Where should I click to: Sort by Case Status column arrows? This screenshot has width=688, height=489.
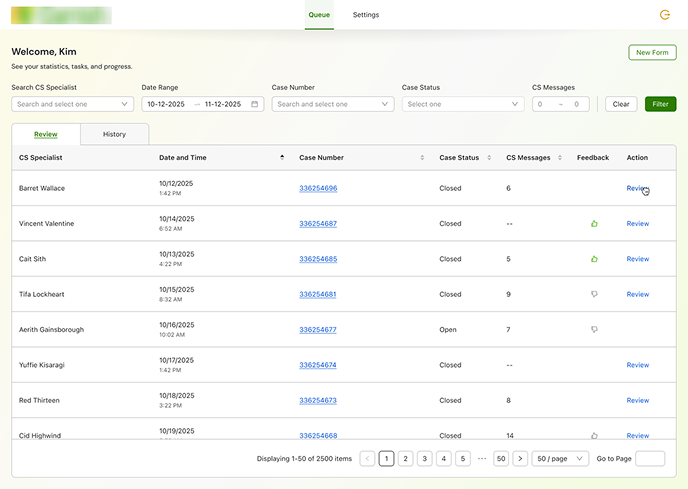[x=489, y=157]
